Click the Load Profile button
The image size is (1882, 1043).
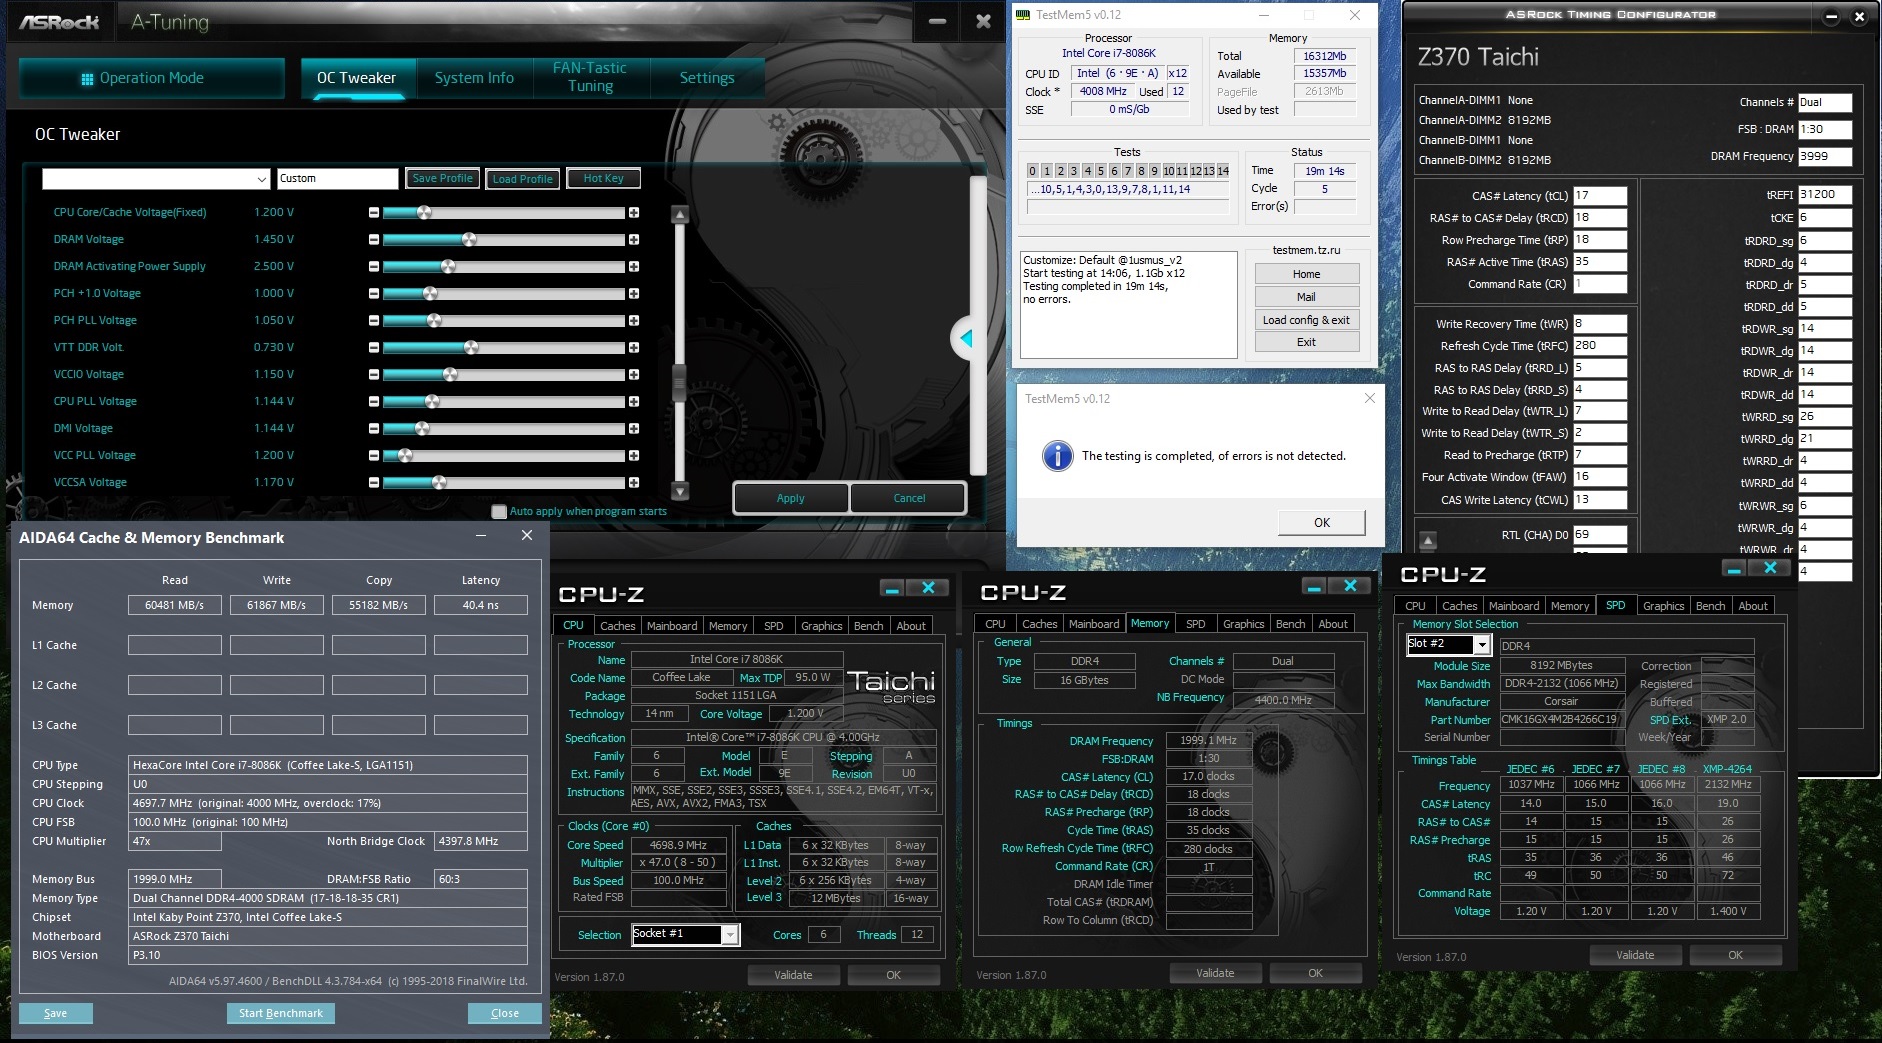522,179
